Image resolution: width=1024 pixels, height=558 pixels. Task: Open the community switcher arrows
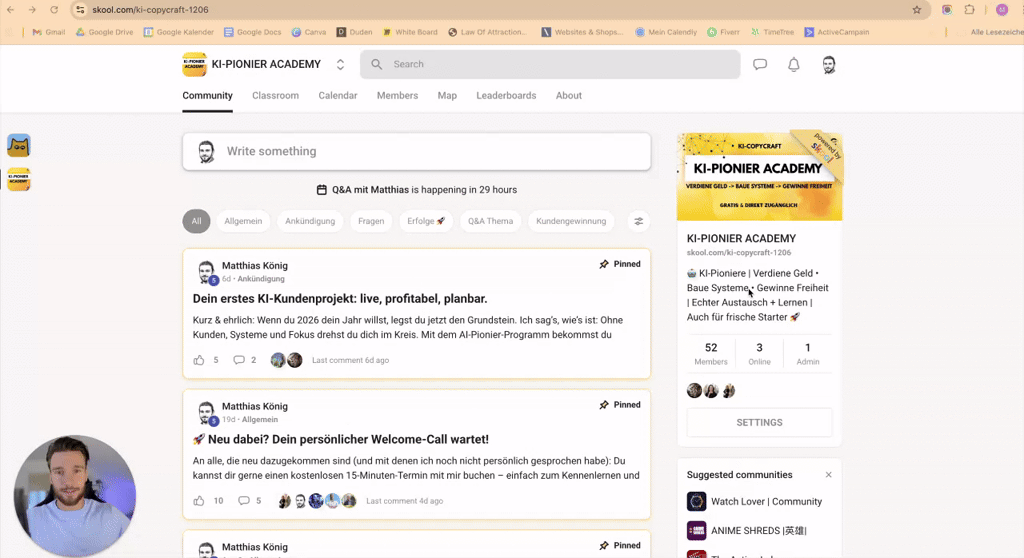[x=340, y=64]
